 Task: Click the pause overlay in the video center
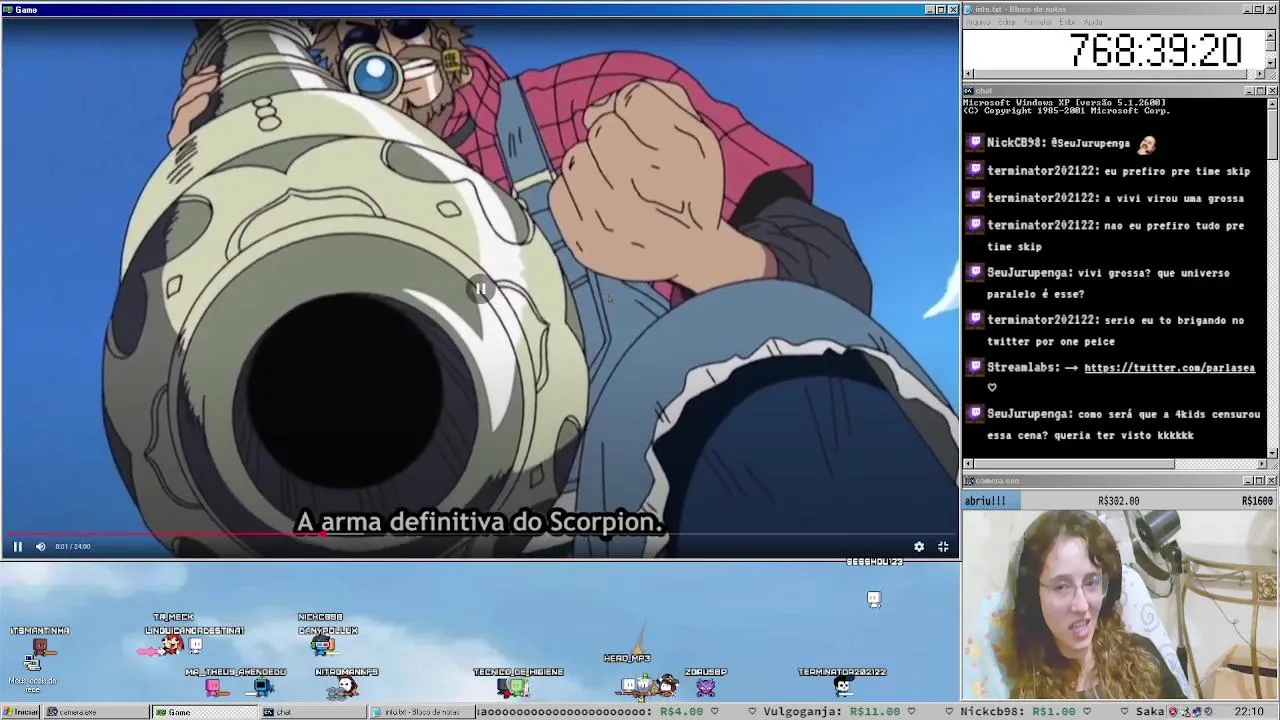coord(481,289)
